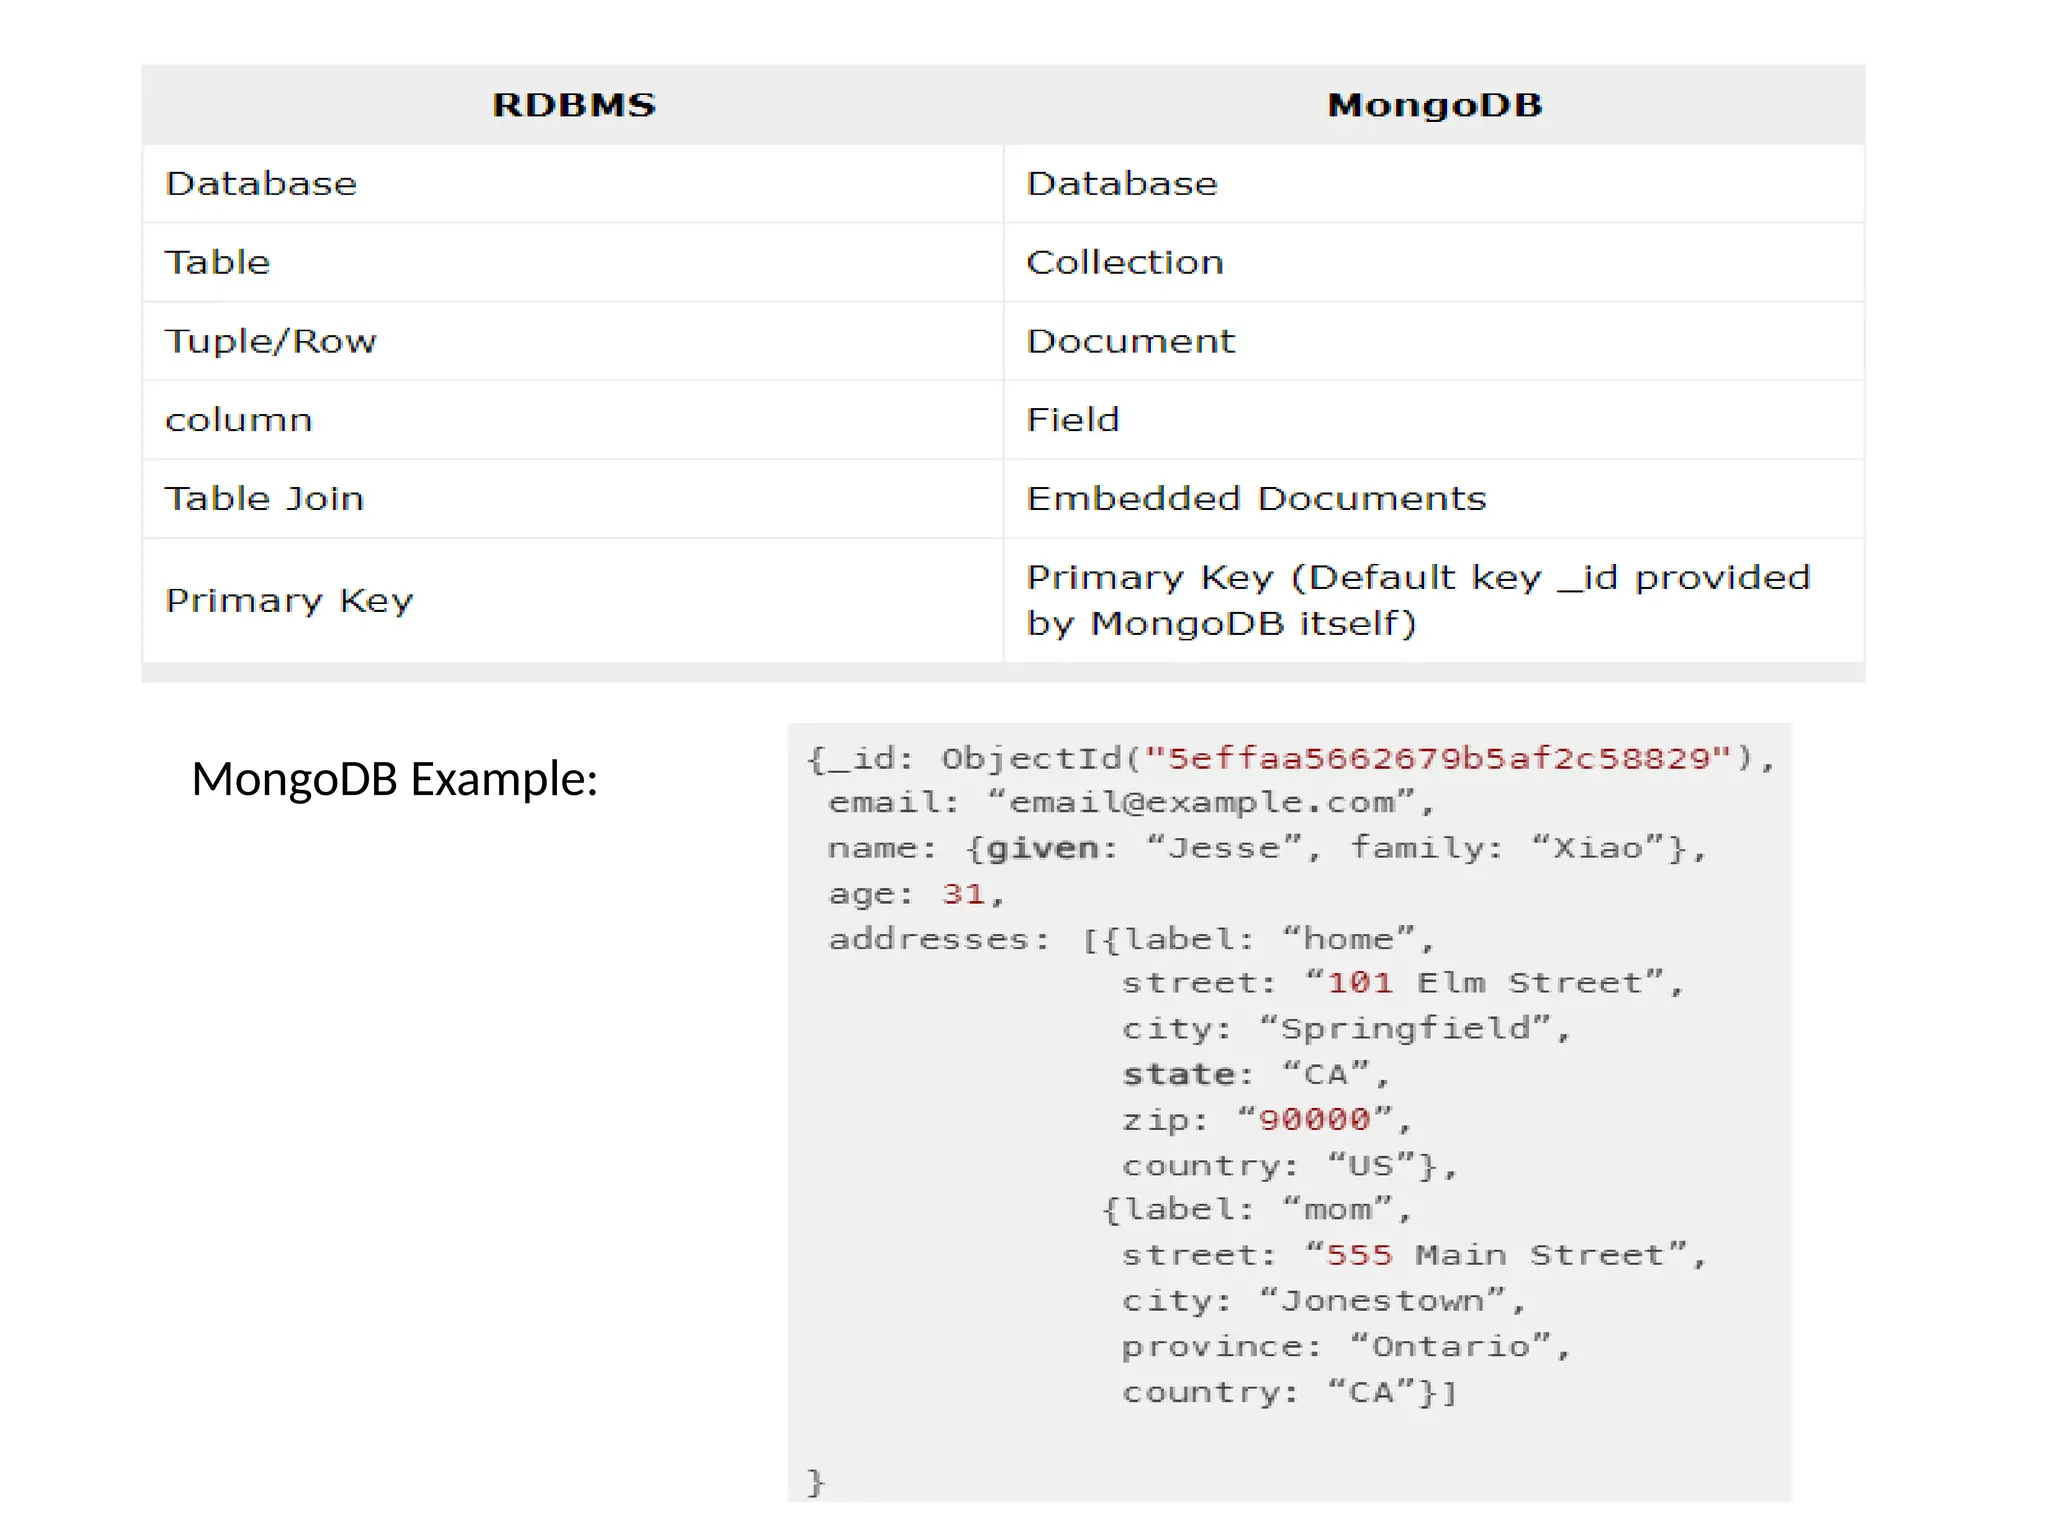Click the MongoDB Example heading text
The width and height of the screenshot is (2048, 1536).
point(394,779)
